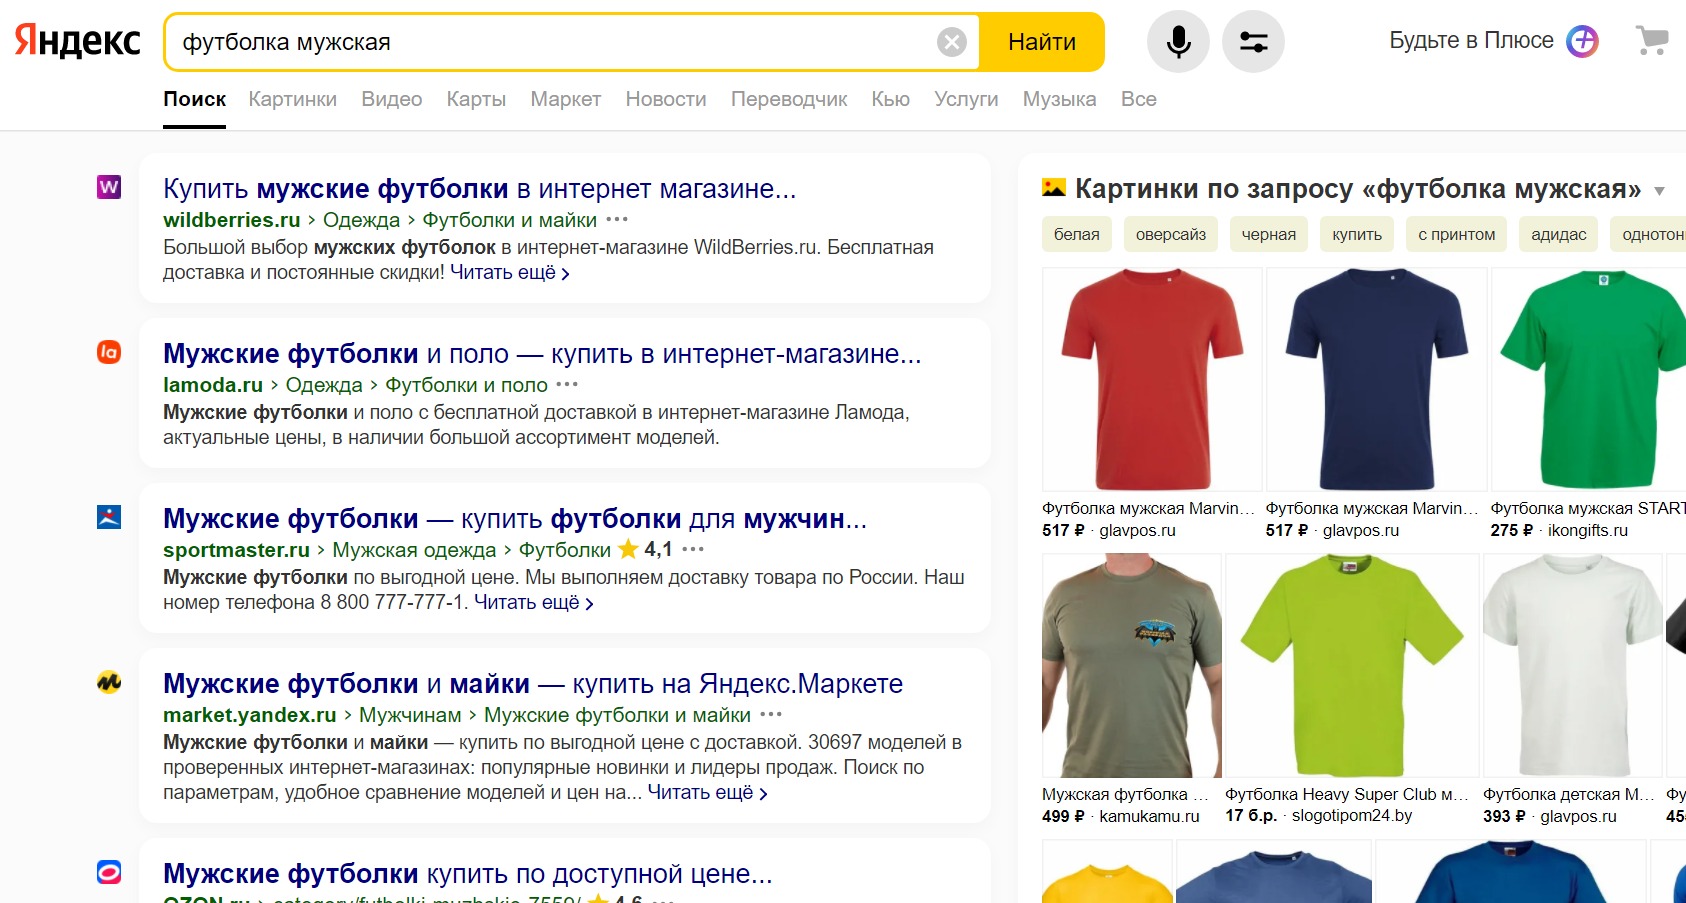1686x903 pixels.
Task: Open the Маркет tab
Action: pyautogui.click(x=565, y=99)
